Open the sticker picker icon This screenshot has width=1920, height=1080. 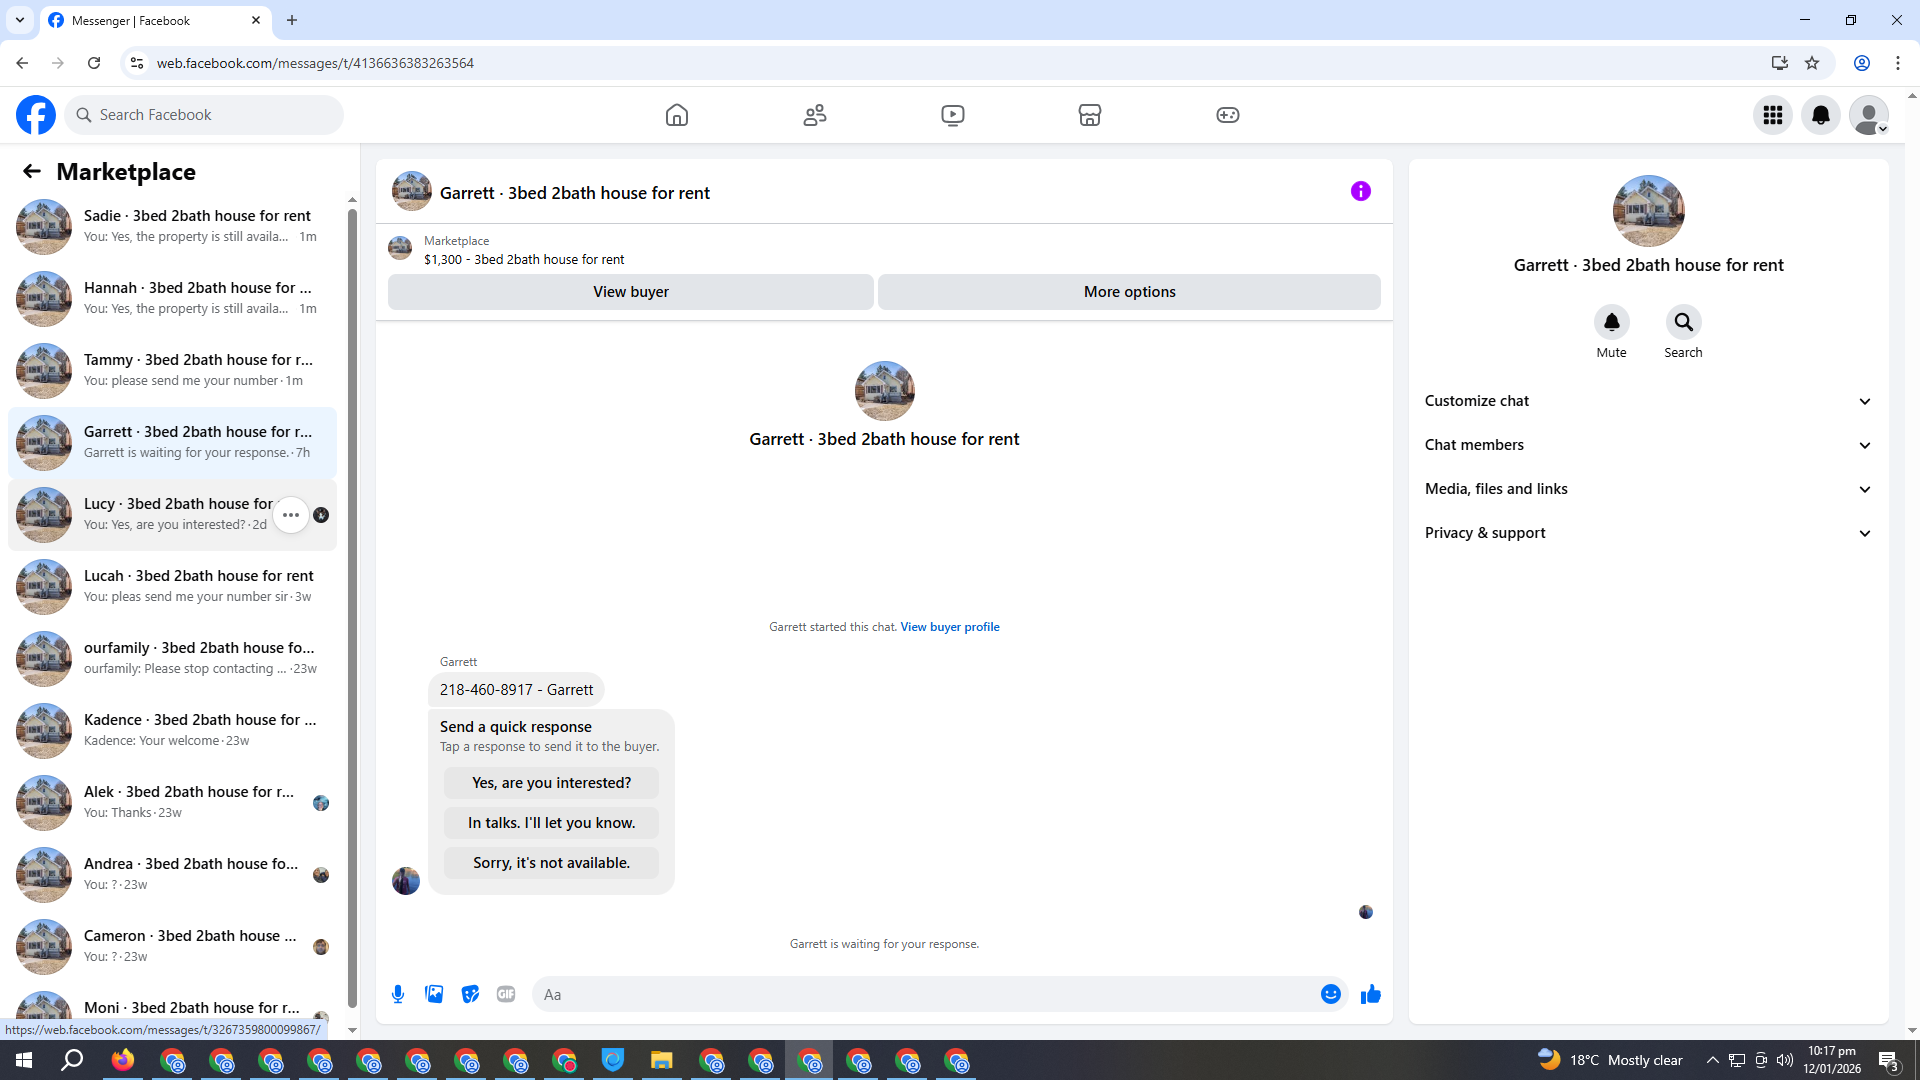pyautogui.click(x=470, y=994)
